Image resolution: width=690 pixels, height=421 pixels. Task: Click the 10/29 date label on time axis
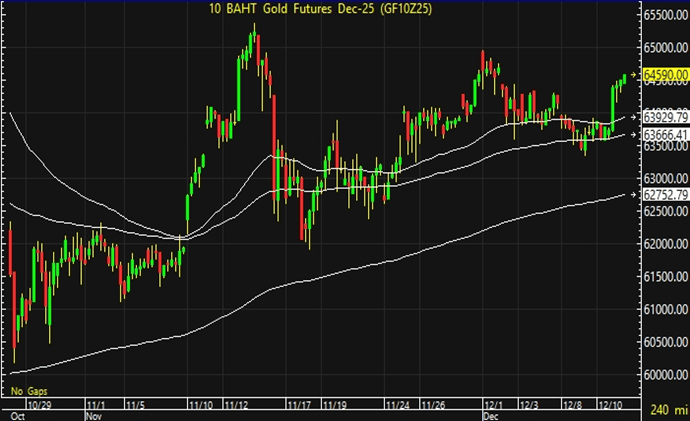point(38,404)
